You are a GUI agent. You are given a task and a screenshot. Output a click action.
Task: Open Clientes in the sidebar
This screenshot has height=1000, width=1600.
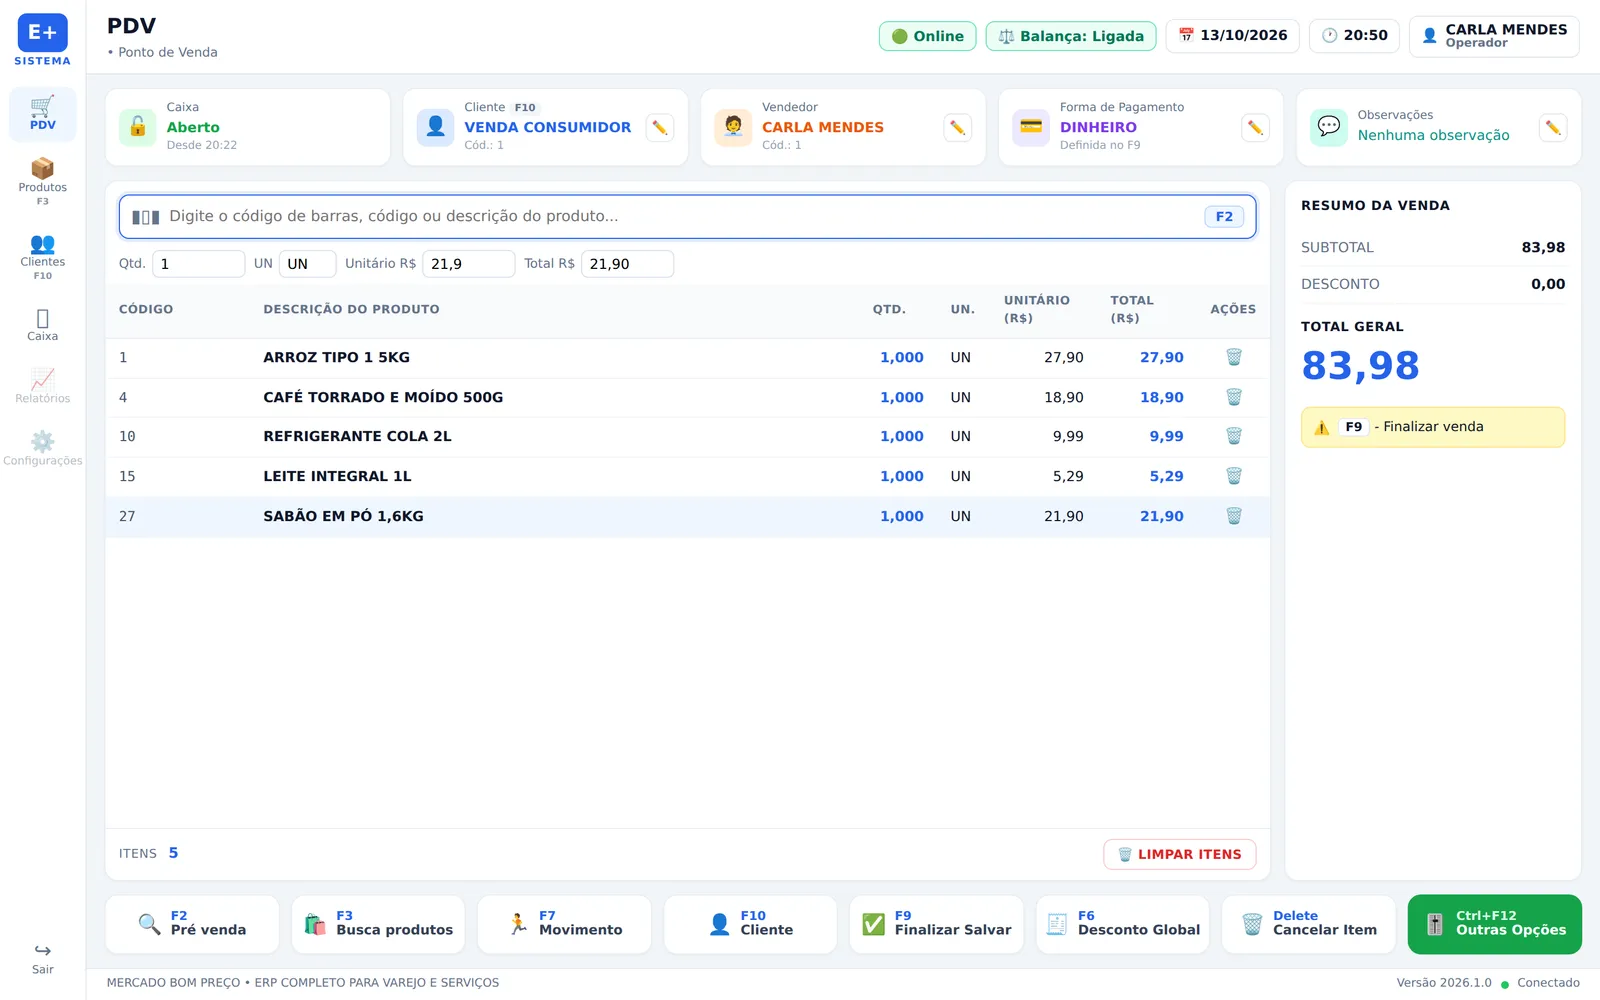click(x=42, y=256)
